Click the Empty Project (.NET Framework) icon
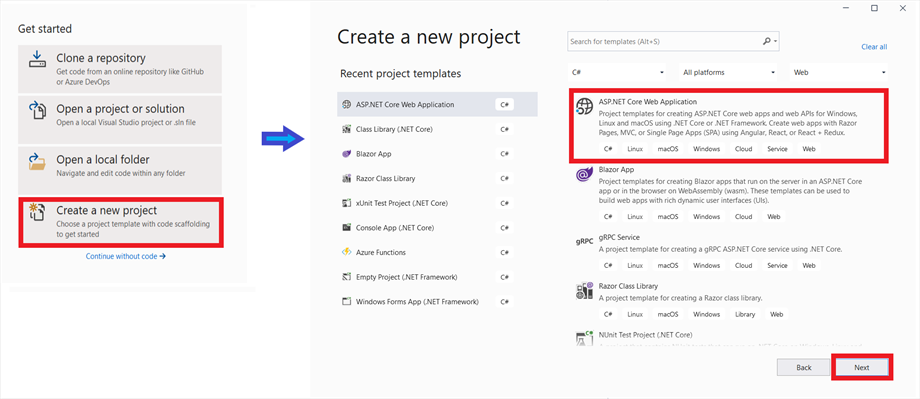 pyautogui.click(x=346, y=277)
